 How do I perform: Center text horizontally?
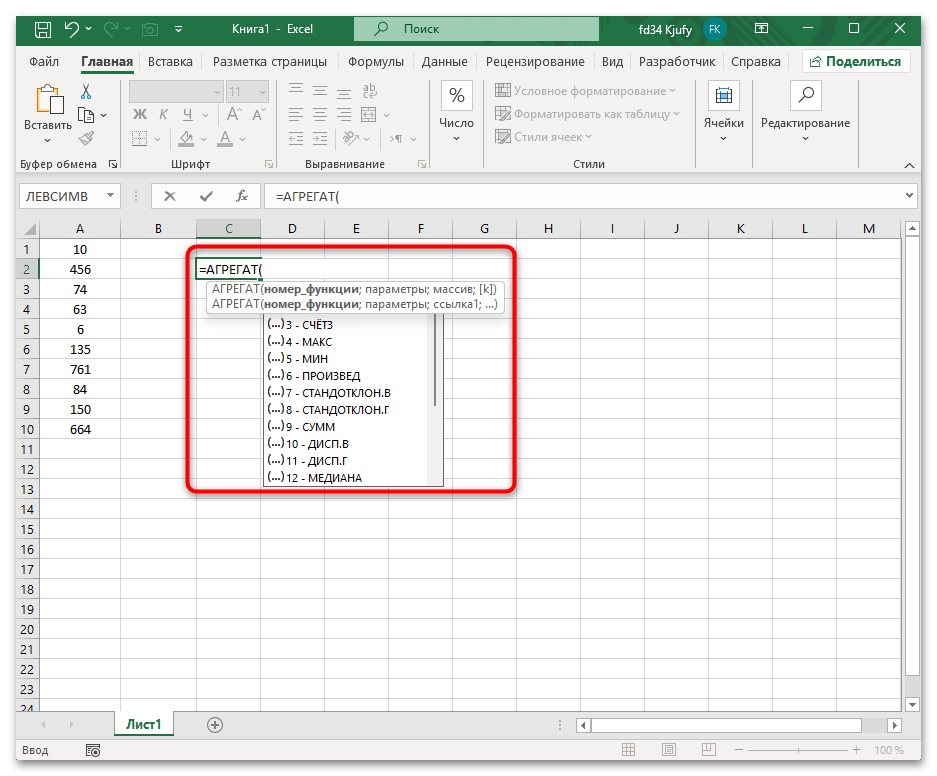pyautogui.click(x=320, y=115)
